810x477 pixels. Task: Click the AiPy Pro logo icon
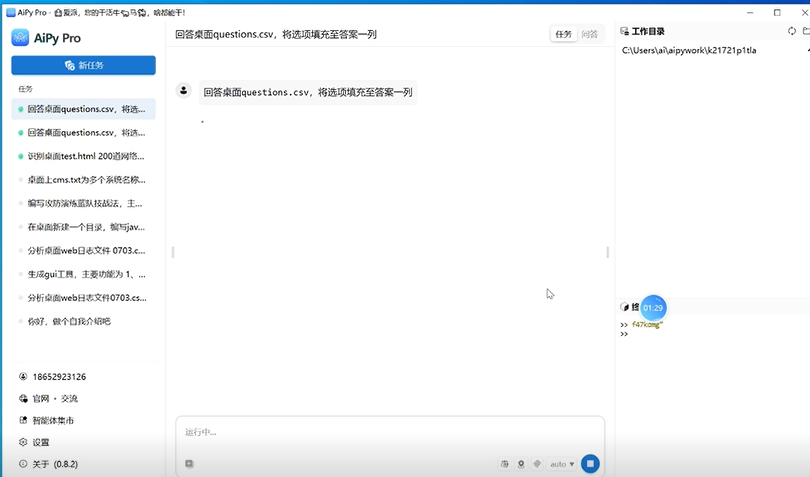[x=20, y=38]
